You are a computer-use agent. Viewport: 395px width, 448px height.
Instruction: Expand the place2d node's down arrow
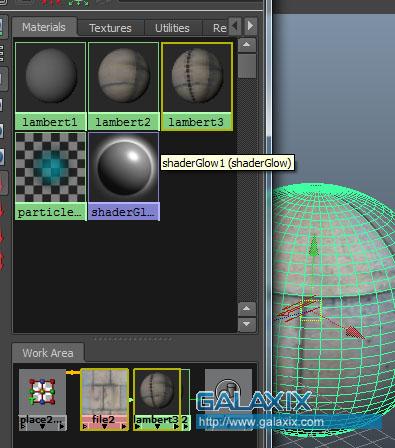pyautogui.click(x=42, y=426)
